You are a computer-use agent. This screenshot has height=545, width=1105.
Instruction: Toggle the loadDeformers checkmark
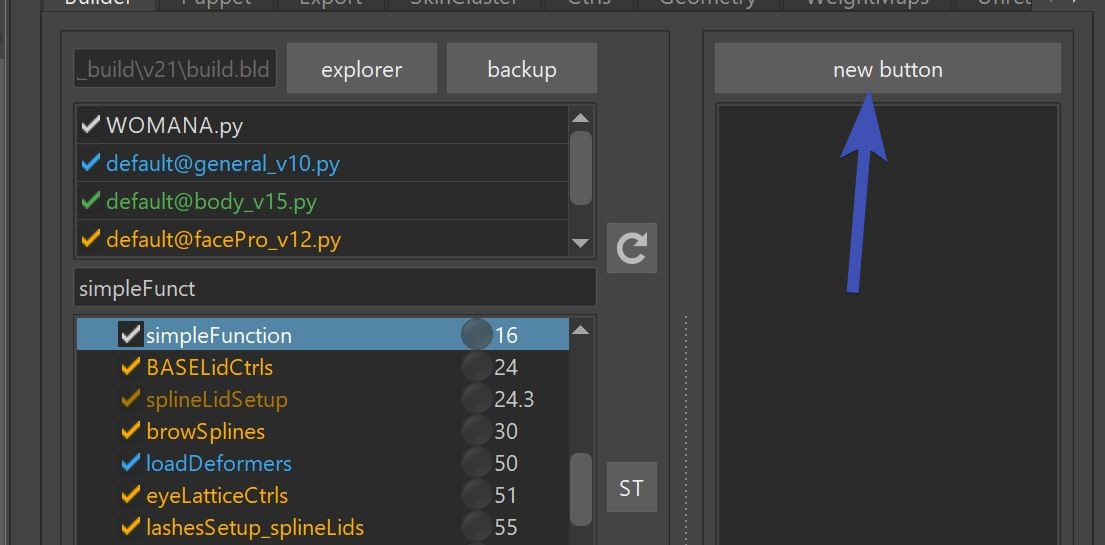point(130,463)
